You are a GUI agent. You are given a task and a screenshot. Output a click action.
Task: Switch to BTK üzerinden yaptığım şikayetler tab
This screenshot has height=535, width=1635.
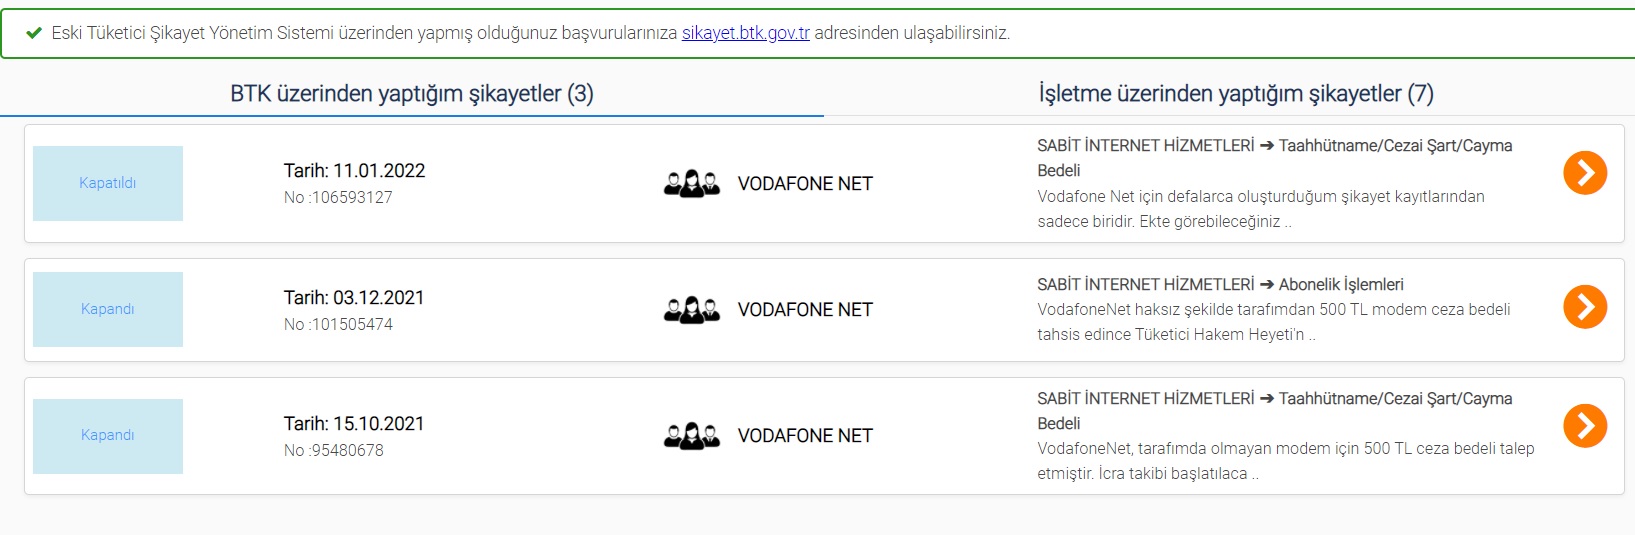(x=411, y=94)
